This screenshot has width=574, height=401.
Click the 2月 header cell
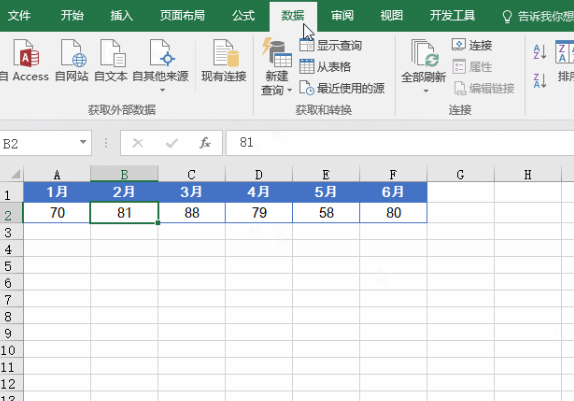point(124,192)
